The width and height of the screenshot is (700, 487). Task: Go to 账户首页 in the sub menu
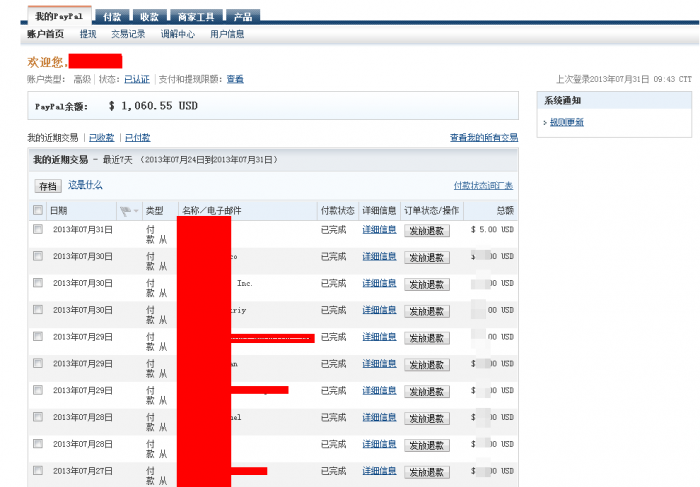pyautogui.click(x=46, y=34)
